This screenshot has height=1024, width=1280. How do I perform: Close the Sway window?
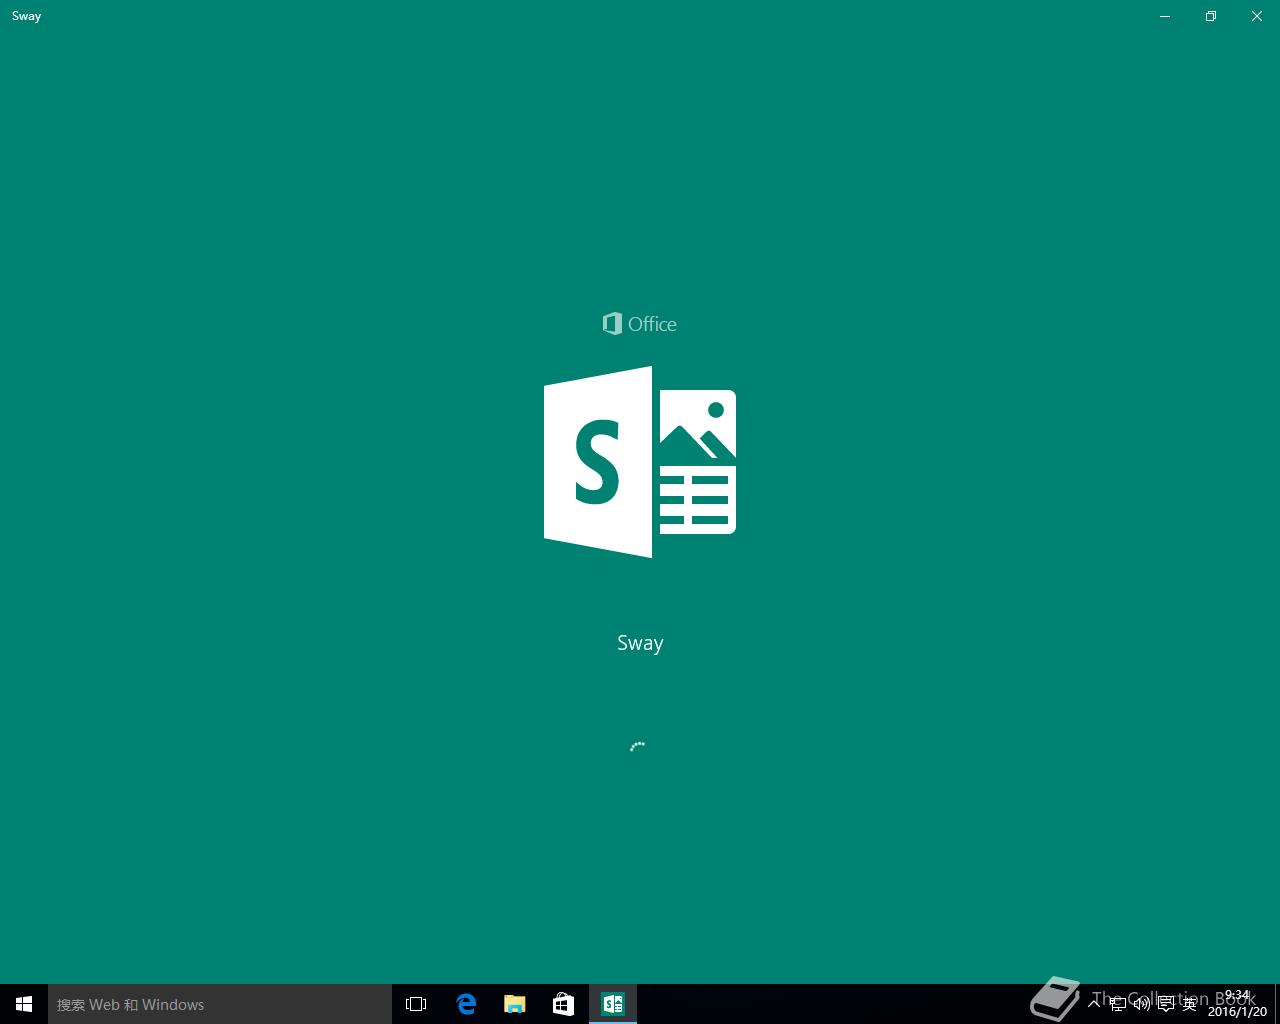(x=1257, y=16)
